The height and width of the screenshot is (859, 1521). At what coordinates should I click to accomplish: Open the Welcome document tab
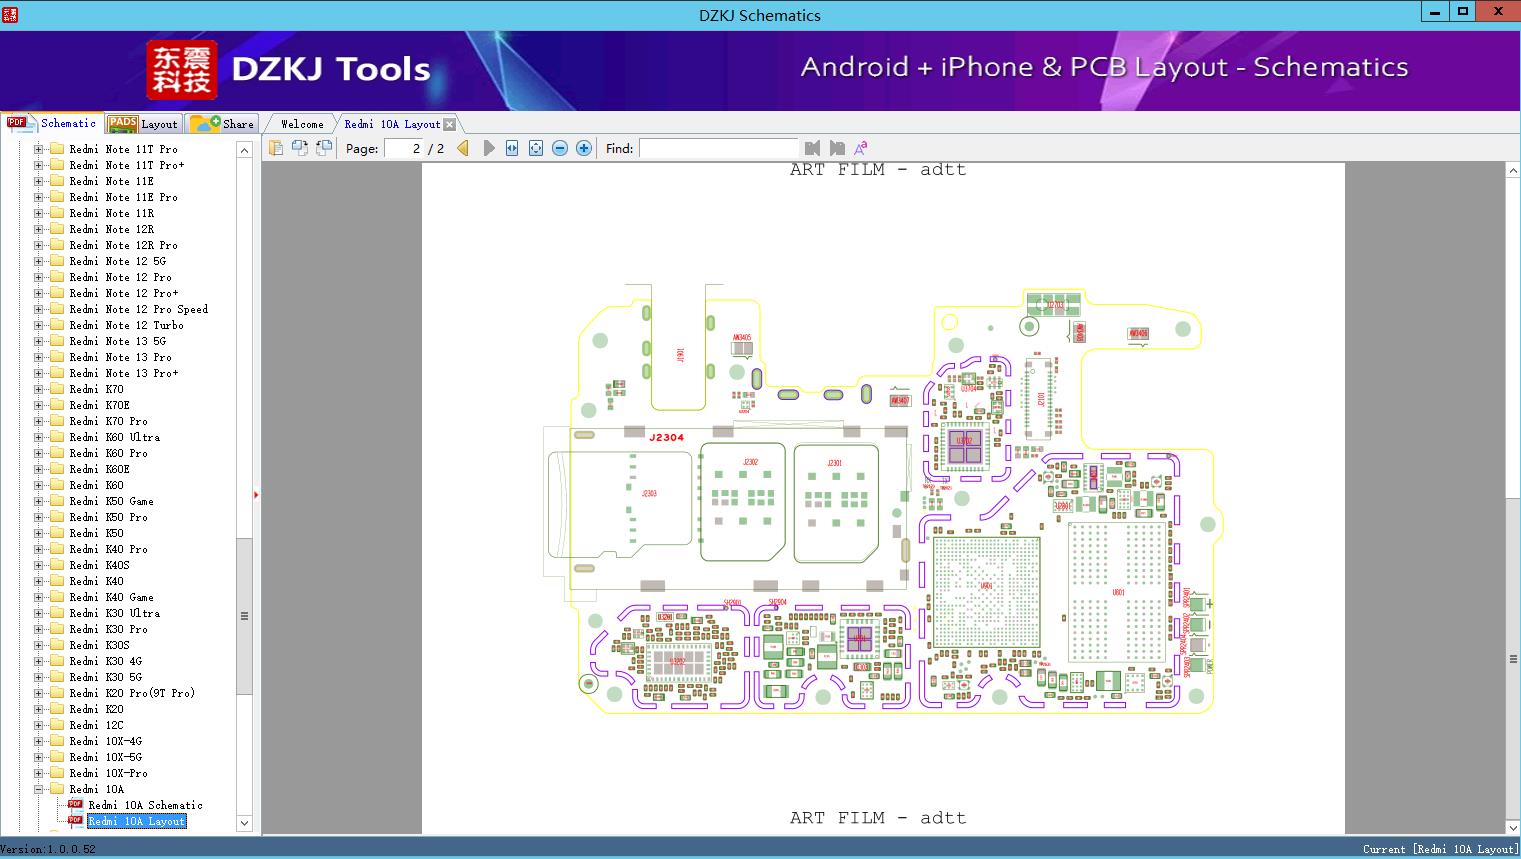click(302, 124)
